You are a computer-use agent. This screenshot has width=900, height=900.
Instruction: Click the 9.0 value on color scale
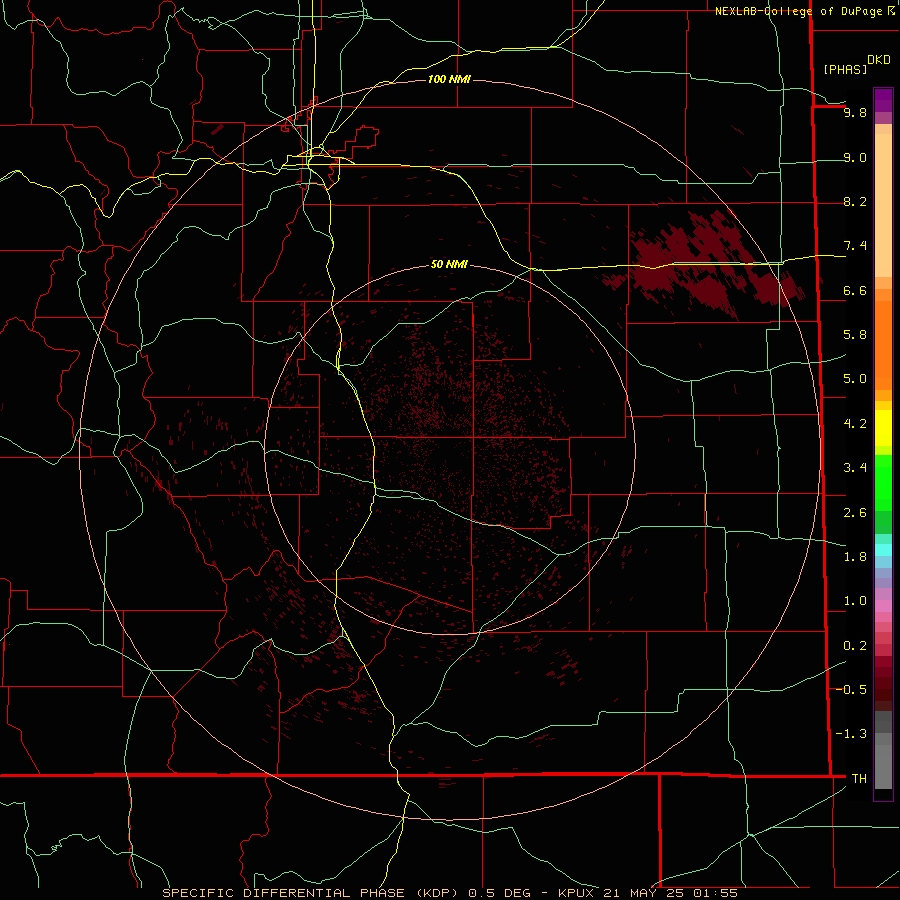point(855,157)
